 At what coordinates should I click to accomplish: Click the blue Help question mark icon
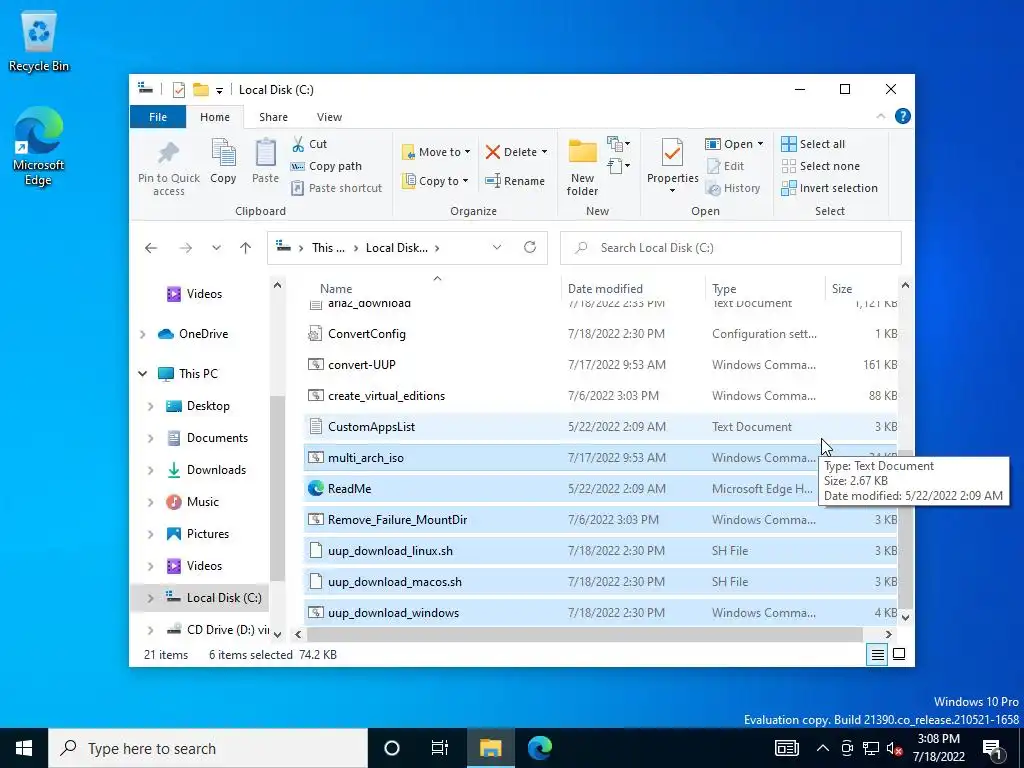(903, 116)
